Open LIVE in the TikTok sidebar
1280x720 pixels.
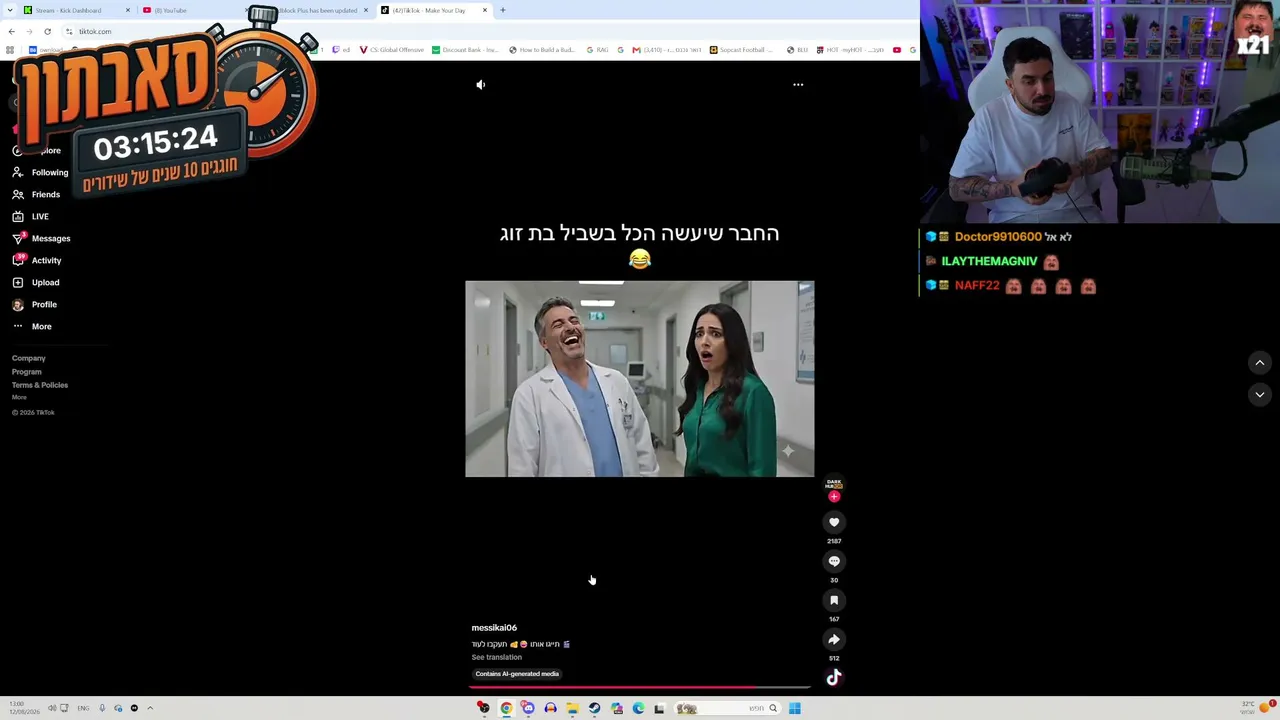coord(40,216)
